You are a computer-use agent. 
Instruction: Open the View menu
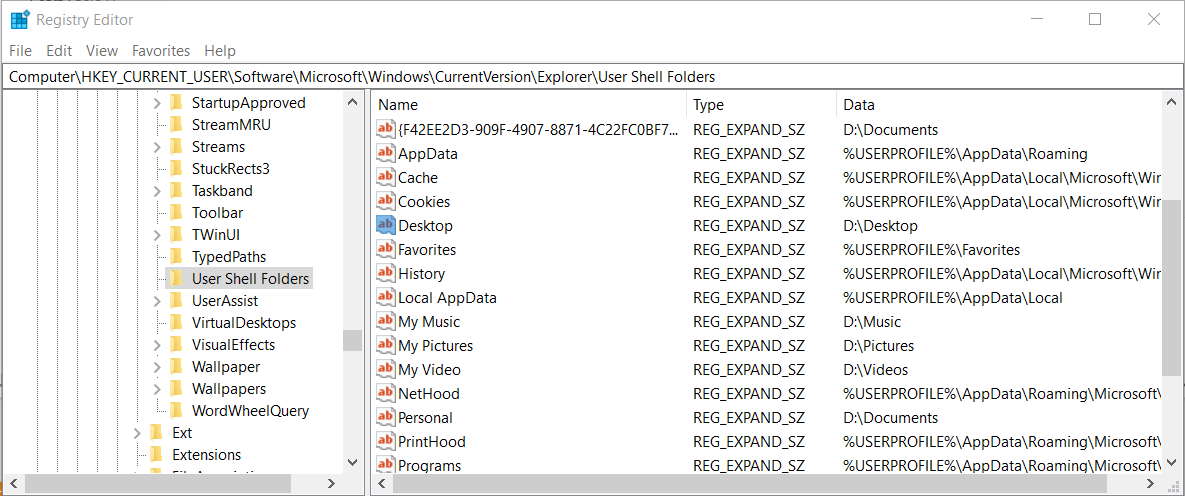pos(102,51)
